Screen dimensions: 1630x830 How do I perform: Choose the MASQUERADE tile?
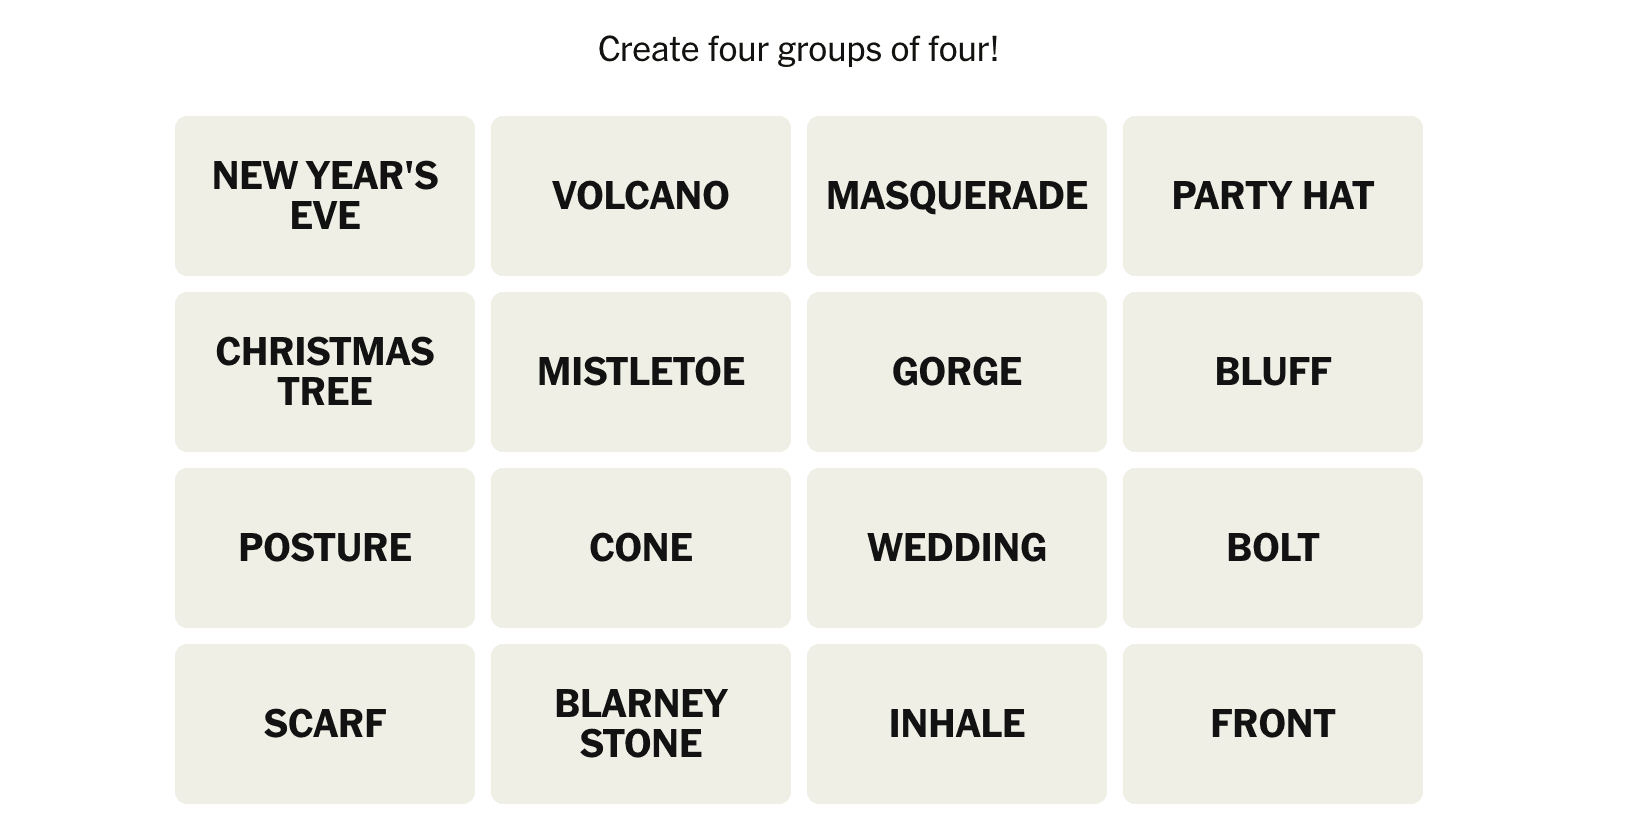(x=957, y=196)
